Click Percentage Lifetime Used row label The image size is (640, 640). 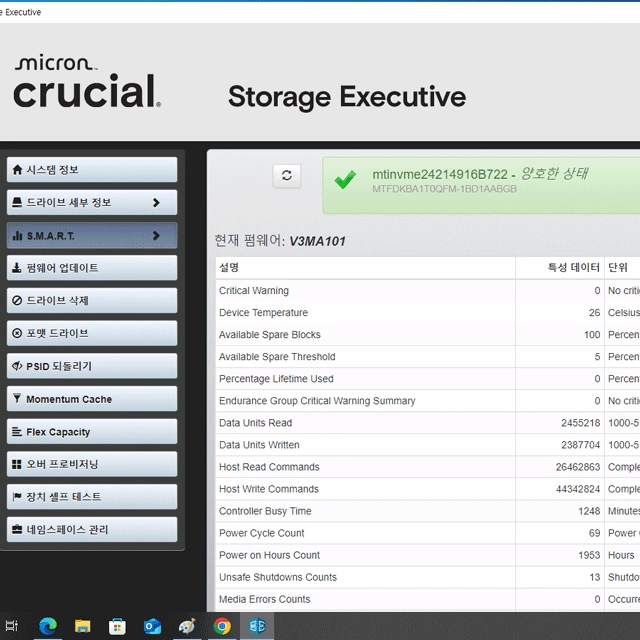click(x=276, y=379)
